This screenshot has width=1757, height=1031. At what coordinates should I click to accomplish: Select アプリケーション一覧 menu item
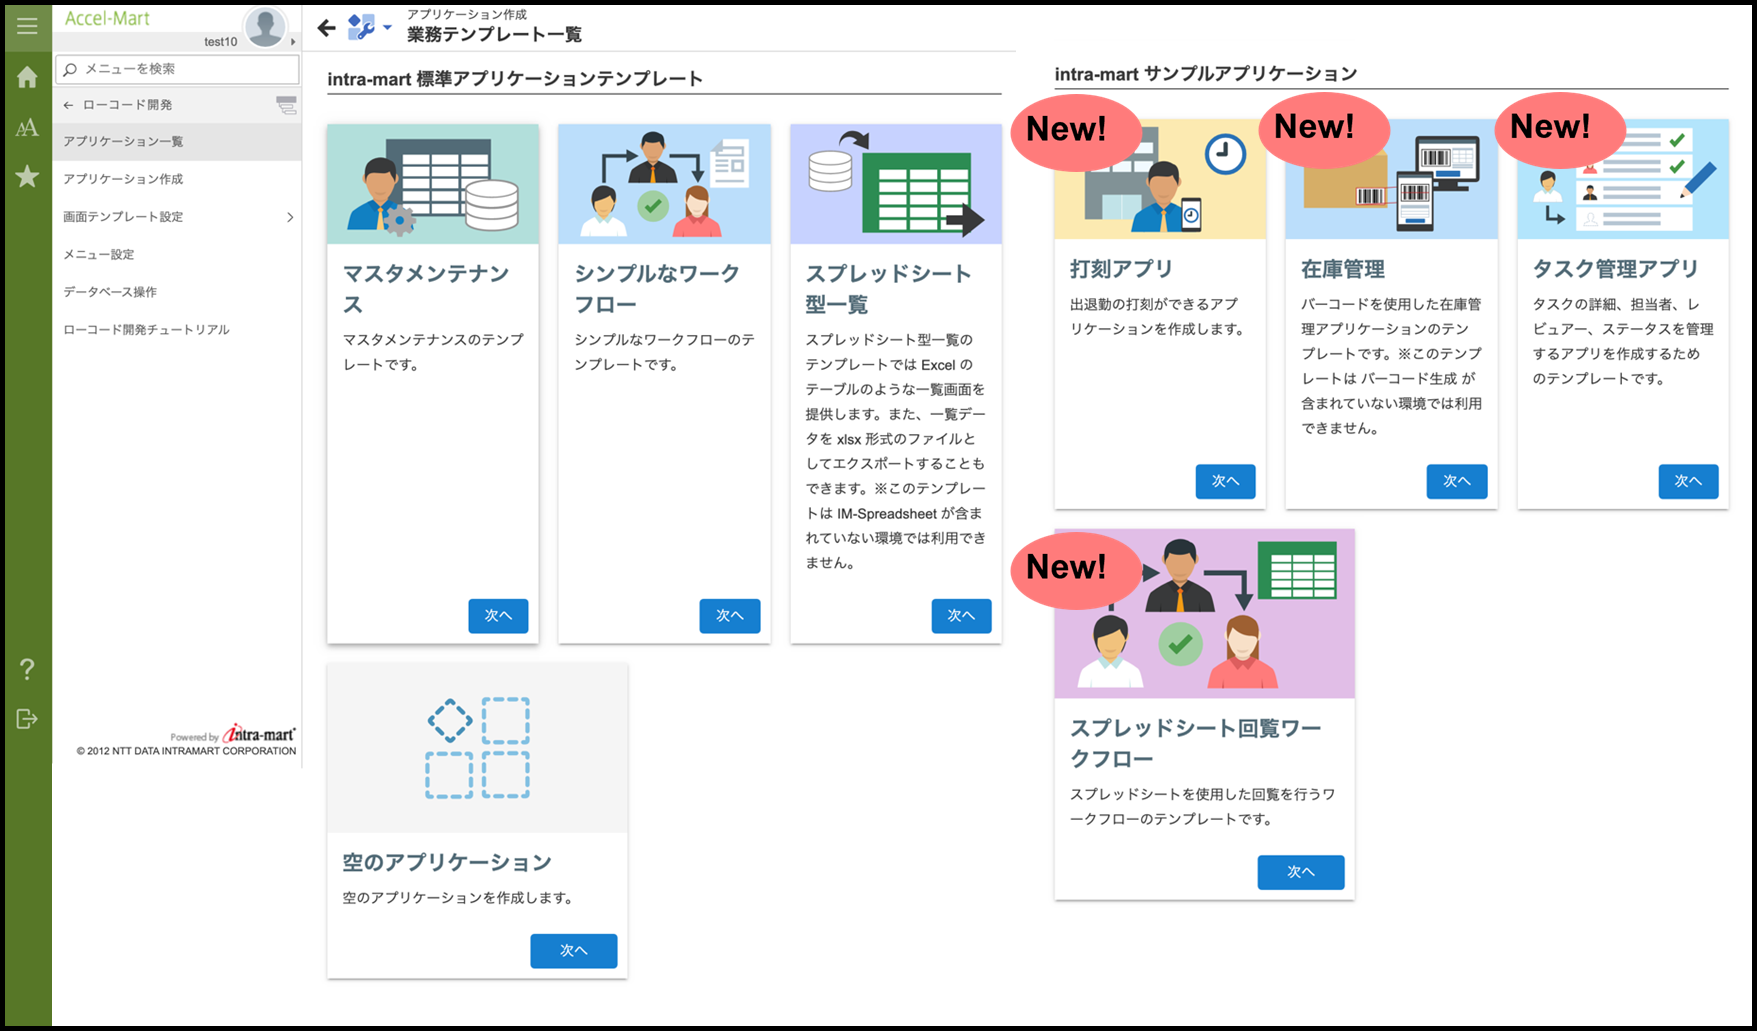click(177, 142)
